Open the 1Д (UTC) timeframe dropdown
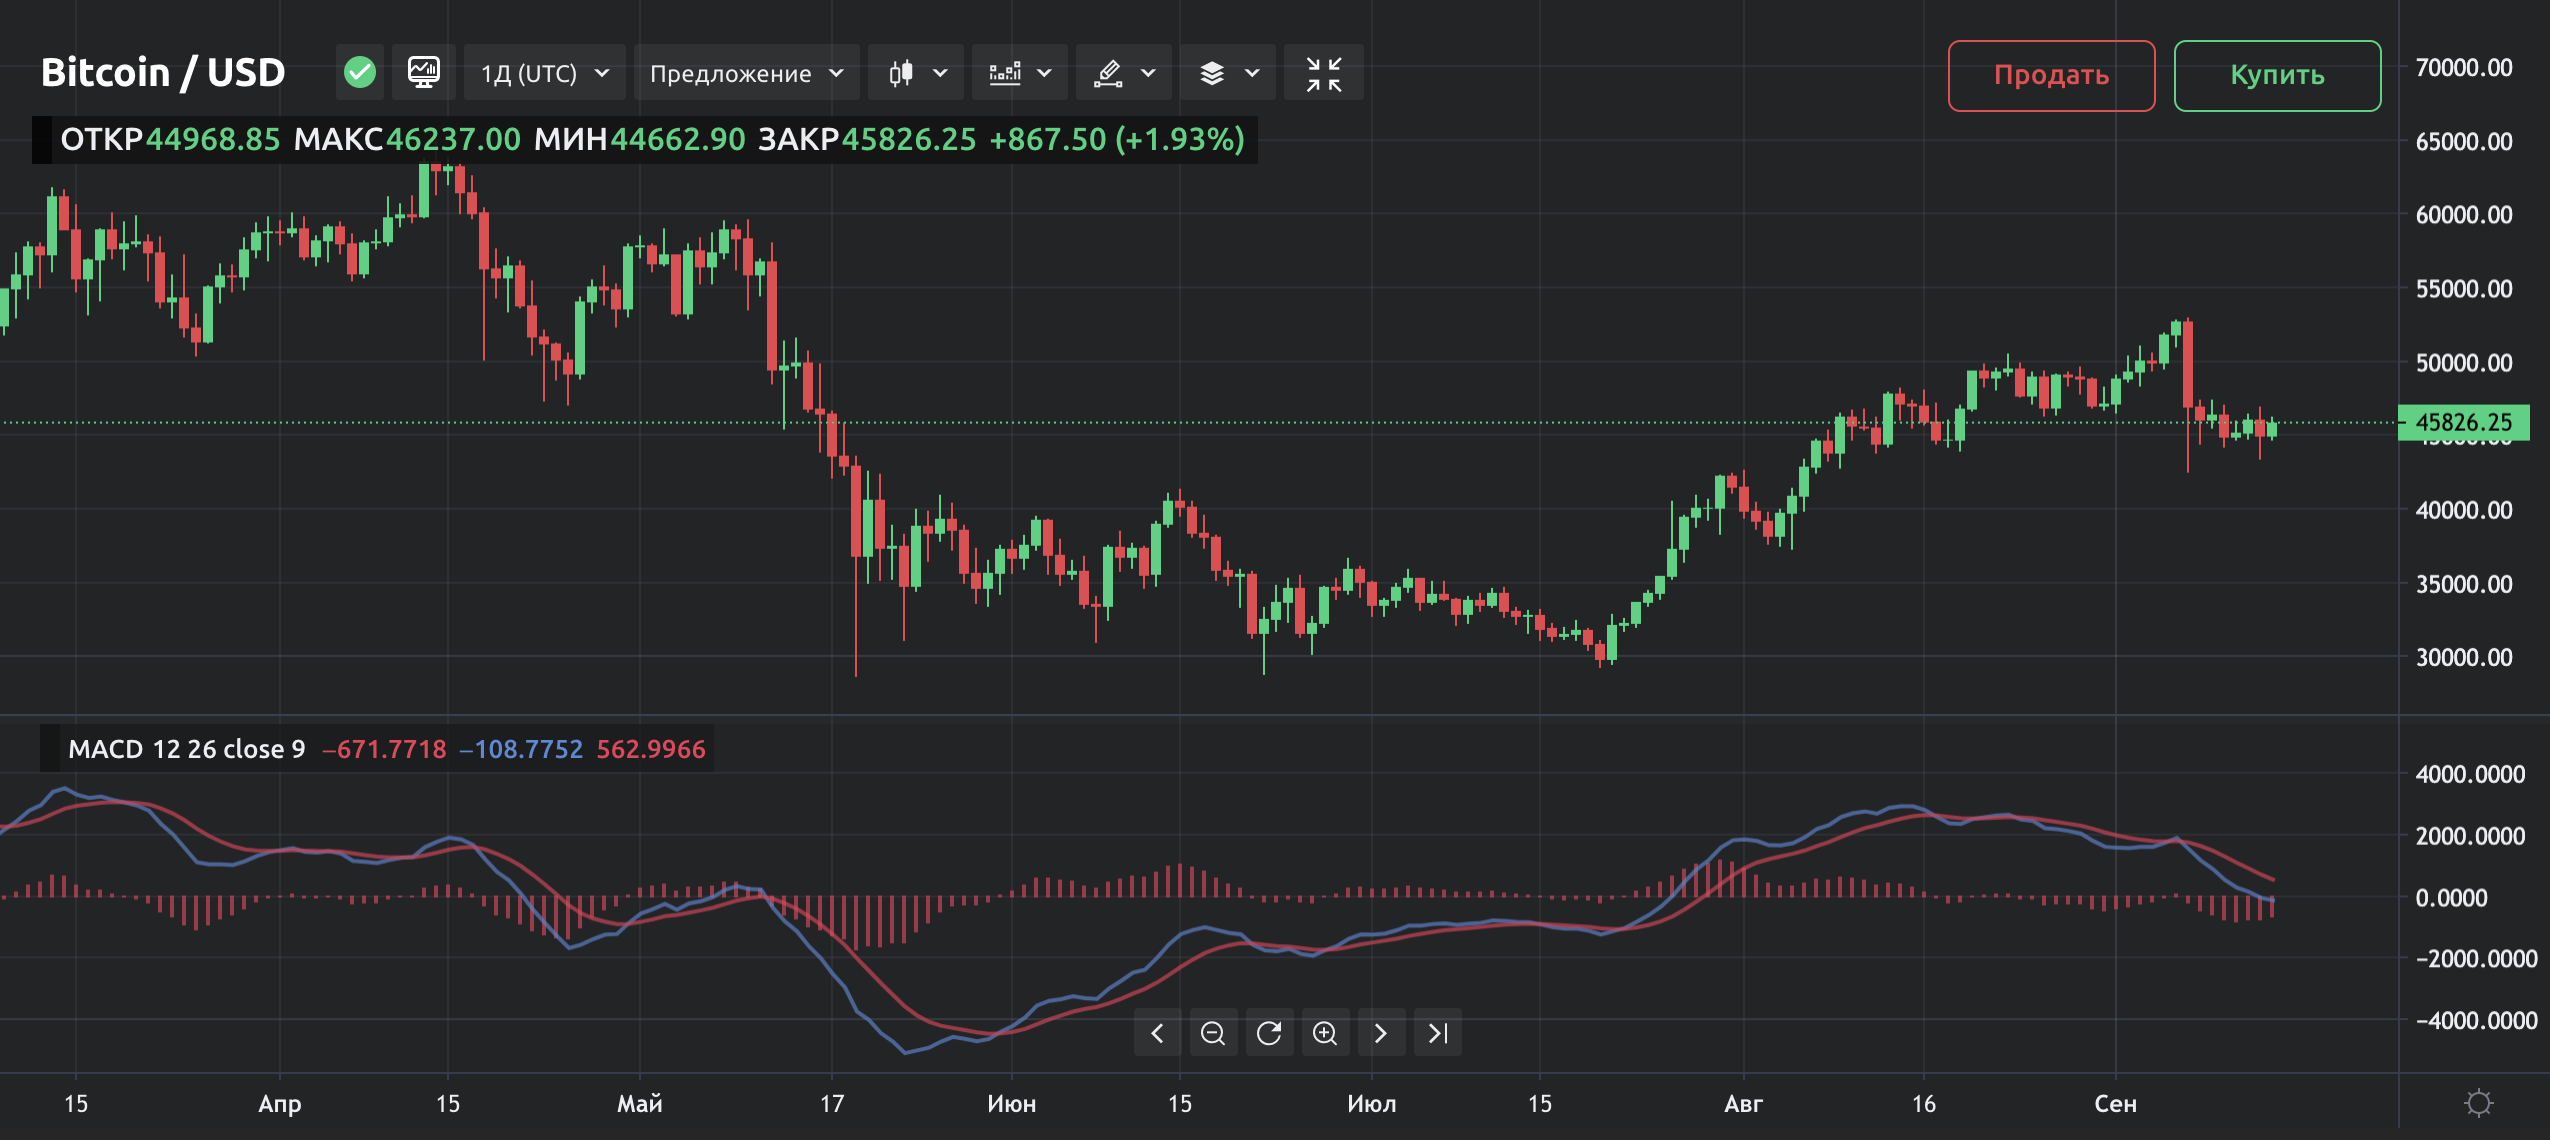Screen dimensions: 2550x1140 point(545,73)
